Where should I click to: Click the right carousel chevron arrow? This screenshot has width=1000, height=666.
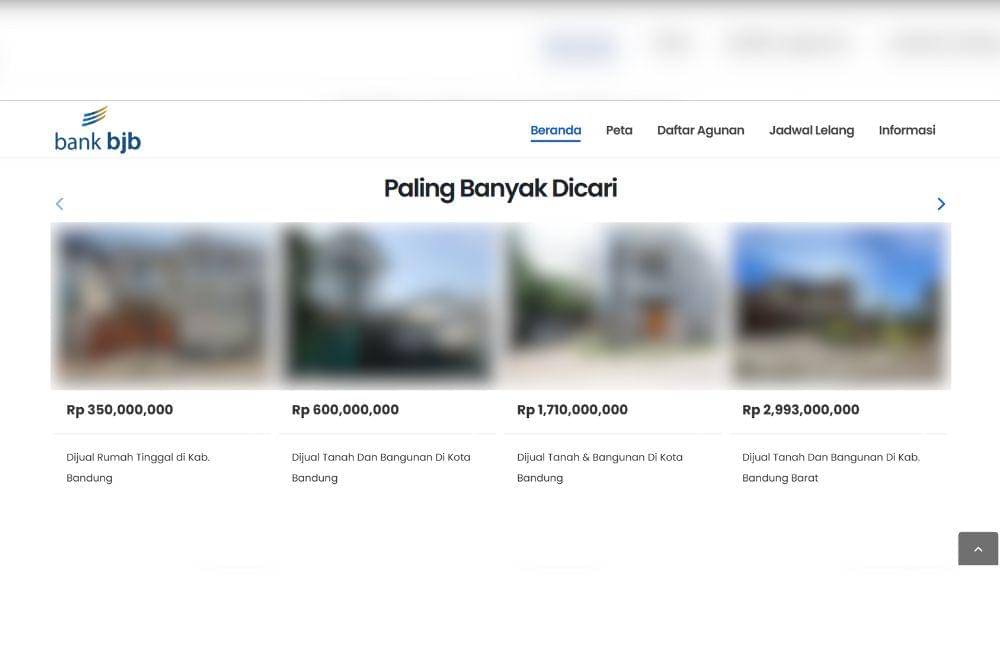pos(940,203)
